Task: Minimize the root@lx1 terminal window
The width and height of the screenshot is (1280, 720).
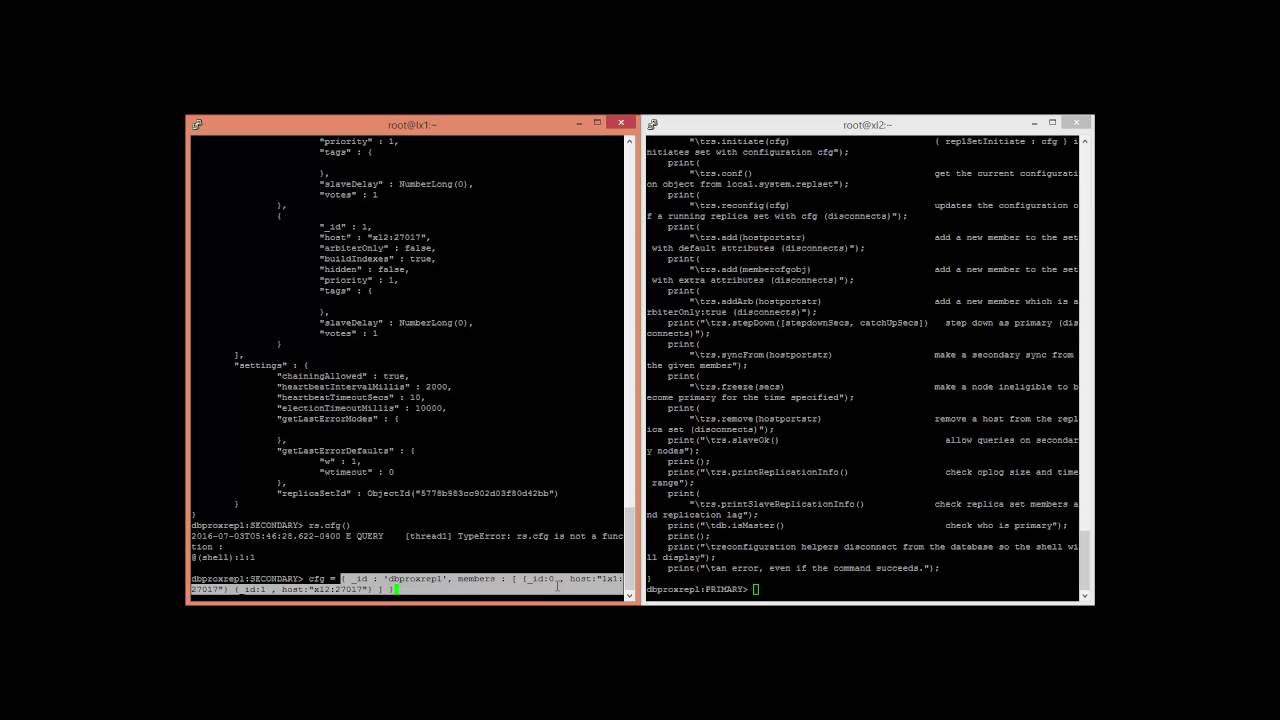Action: [579, 123]
